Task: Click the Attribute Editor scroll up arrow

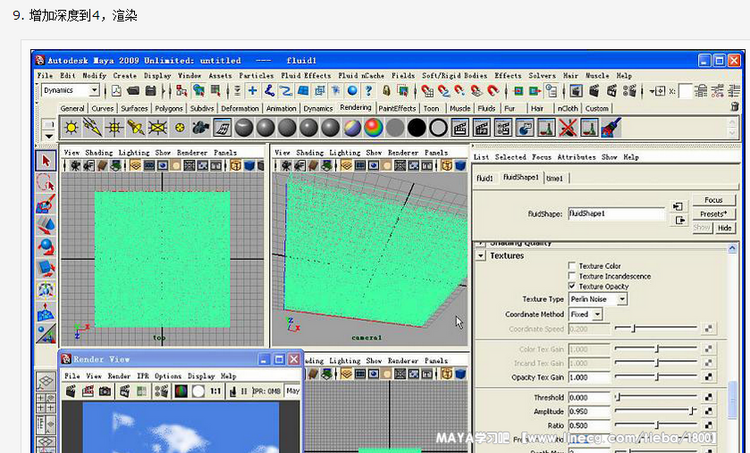Action: point(732,249)
